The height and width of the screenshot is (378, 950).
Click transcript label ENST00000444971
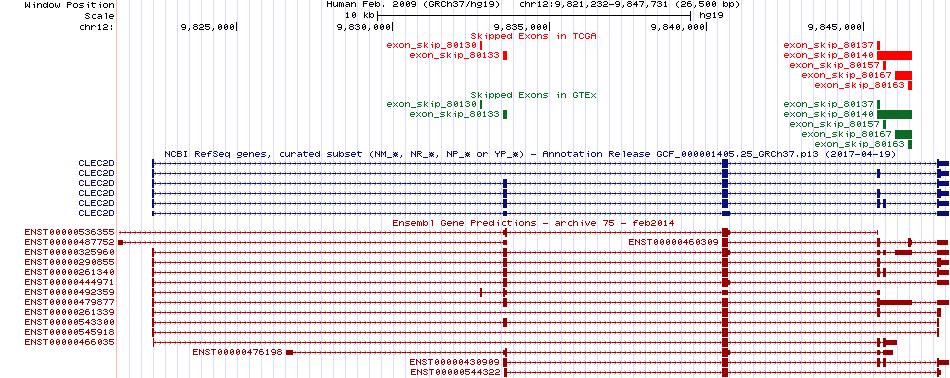[x=70, y=282]
